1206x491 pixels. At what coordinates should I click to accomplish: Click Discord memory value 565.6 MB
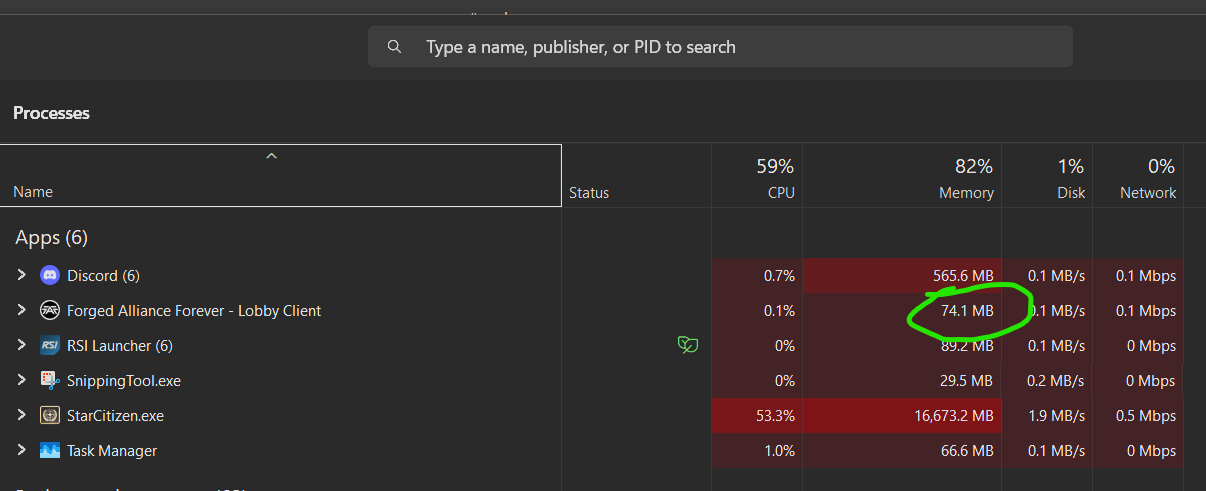[963, 275]
